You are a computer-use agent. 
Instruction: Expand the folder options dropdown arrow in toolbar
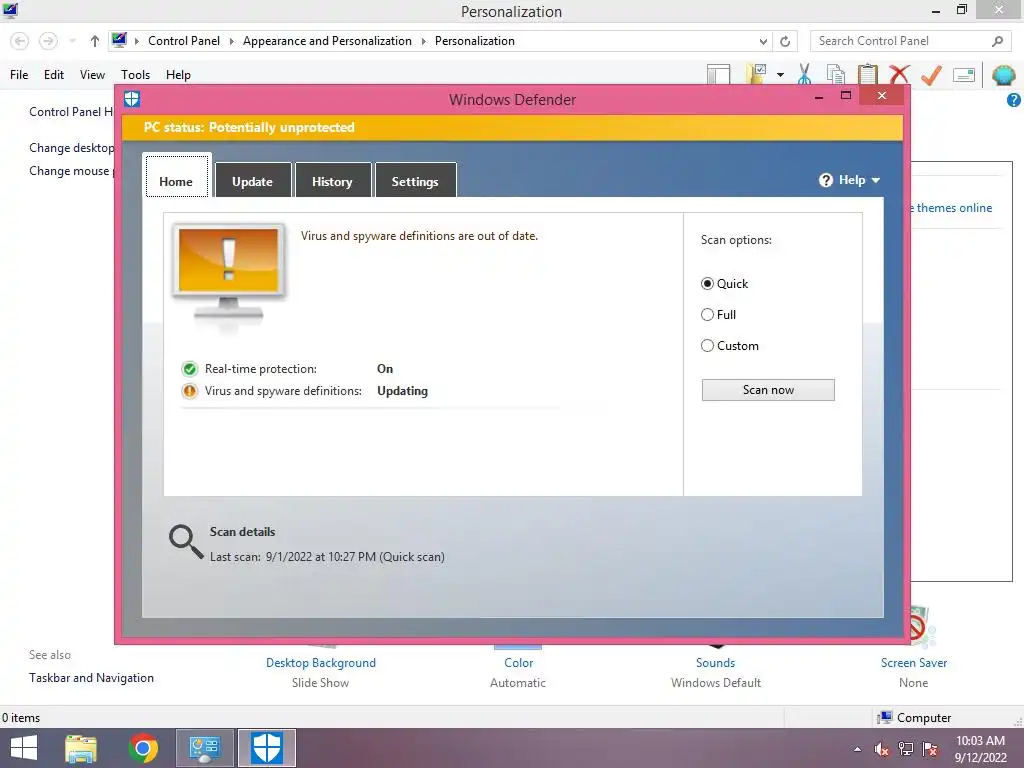pos(780,75)
